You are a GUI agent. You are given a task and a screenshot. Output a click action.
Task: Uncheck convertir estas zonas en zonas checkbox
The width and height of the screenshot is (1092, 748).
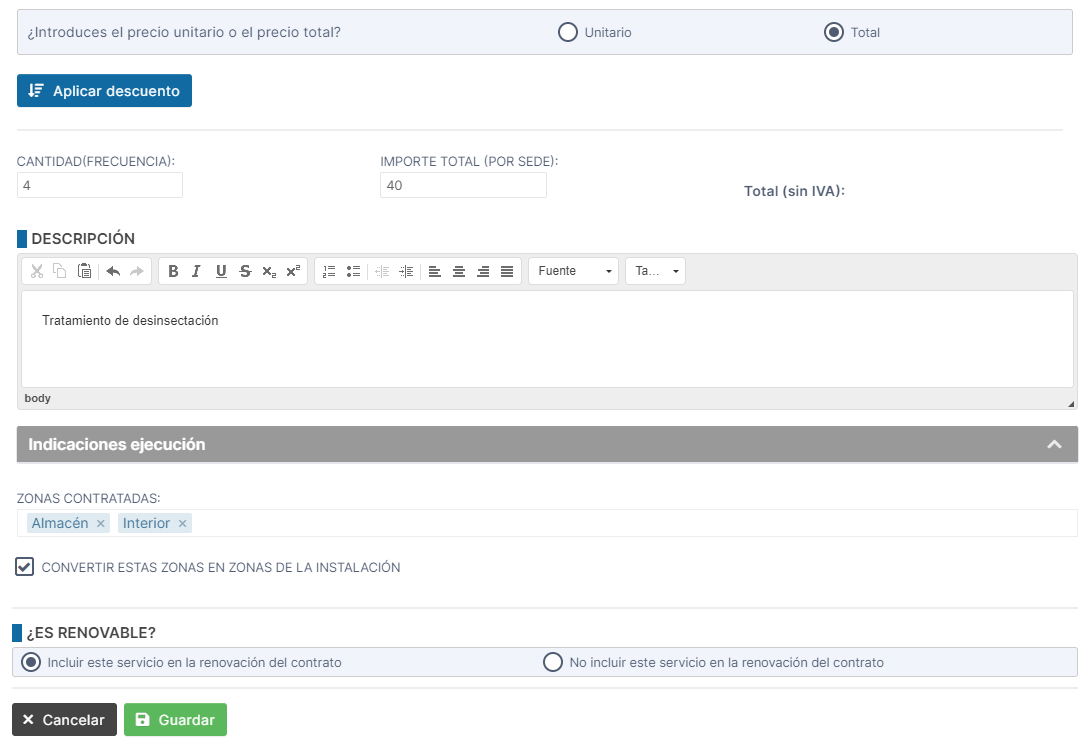[25, 567]
